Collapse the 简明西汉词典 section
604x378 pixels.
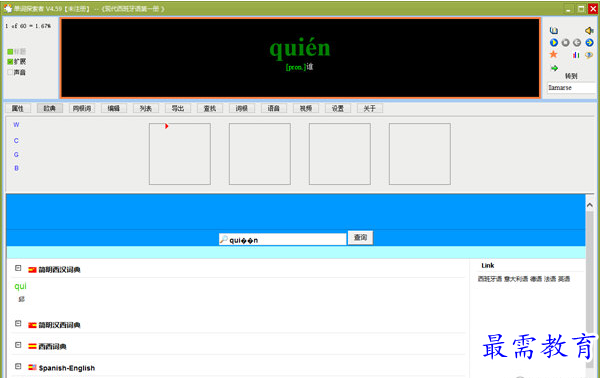[x=18, y=268]
